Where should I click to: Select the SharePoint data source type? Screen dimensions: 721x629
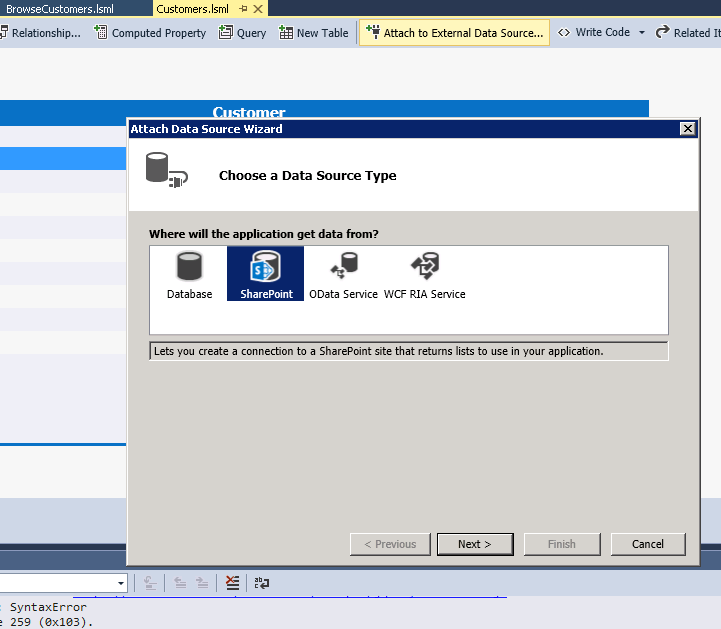(x=265, y=274)
